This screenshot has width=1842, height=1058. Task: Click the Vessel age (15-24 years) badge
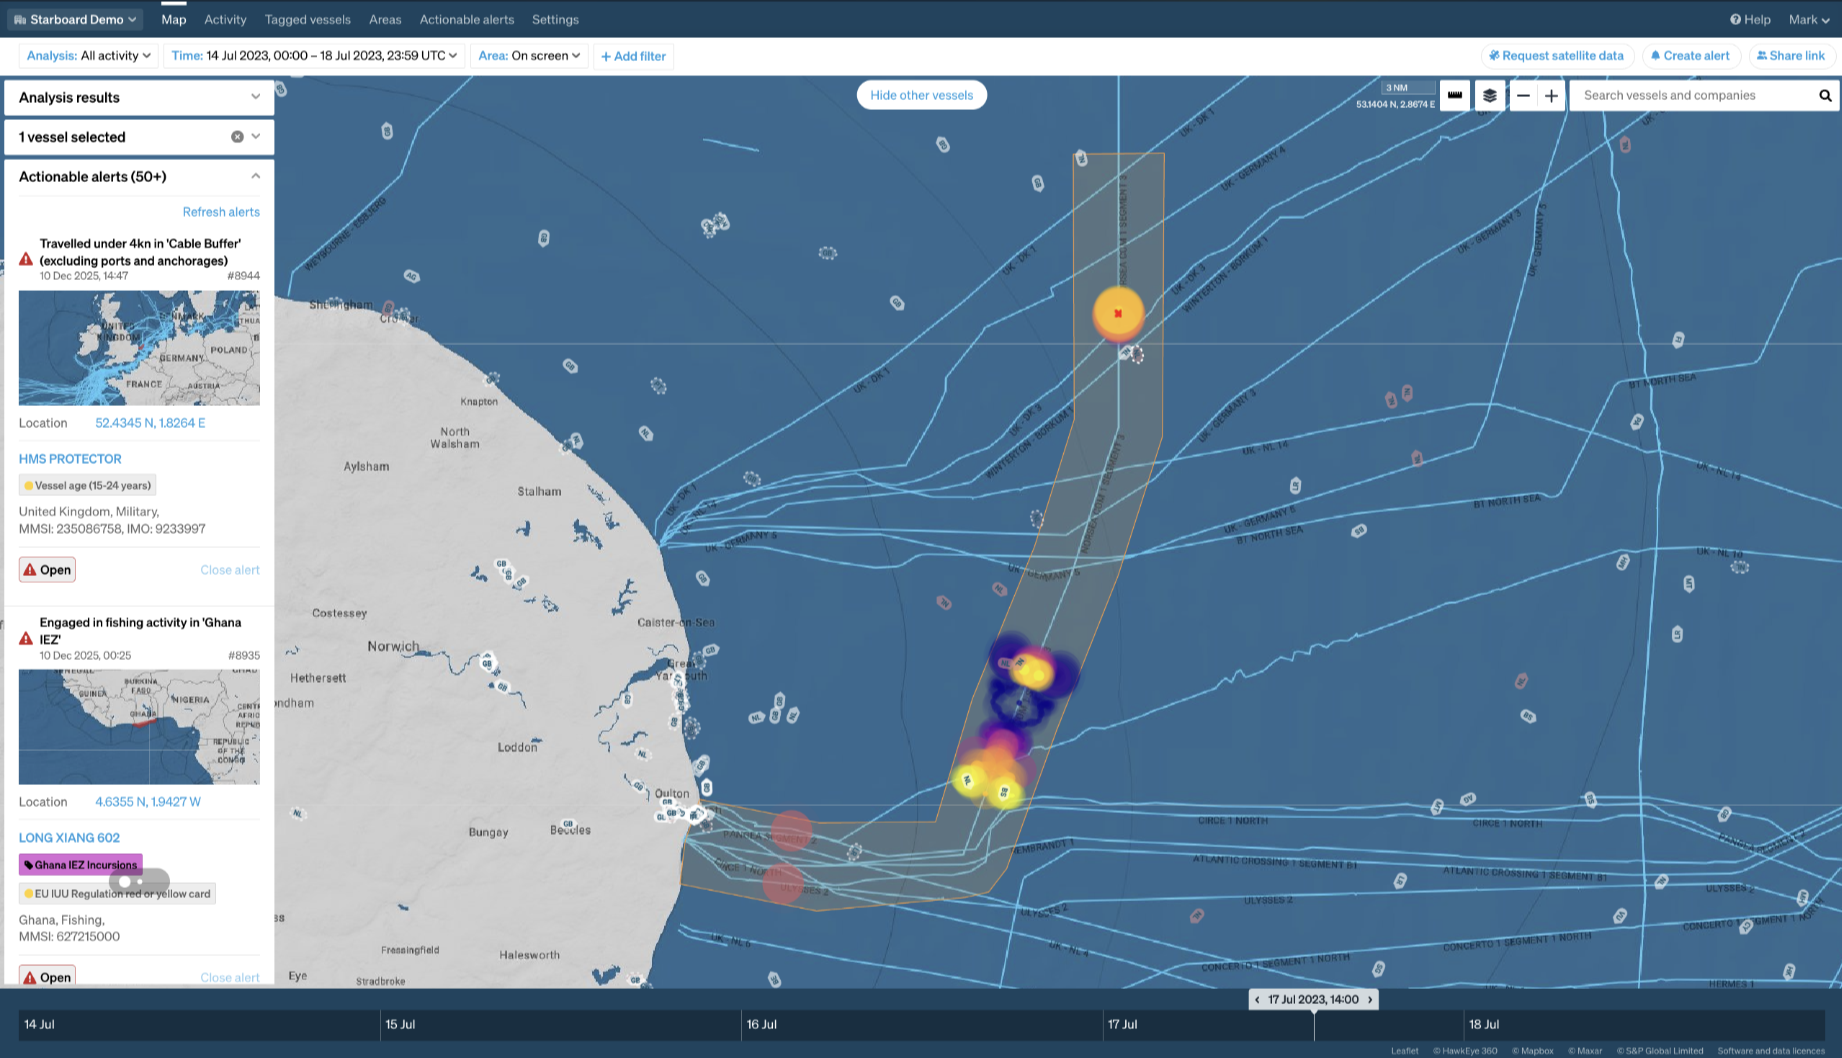tap(87, 485)
